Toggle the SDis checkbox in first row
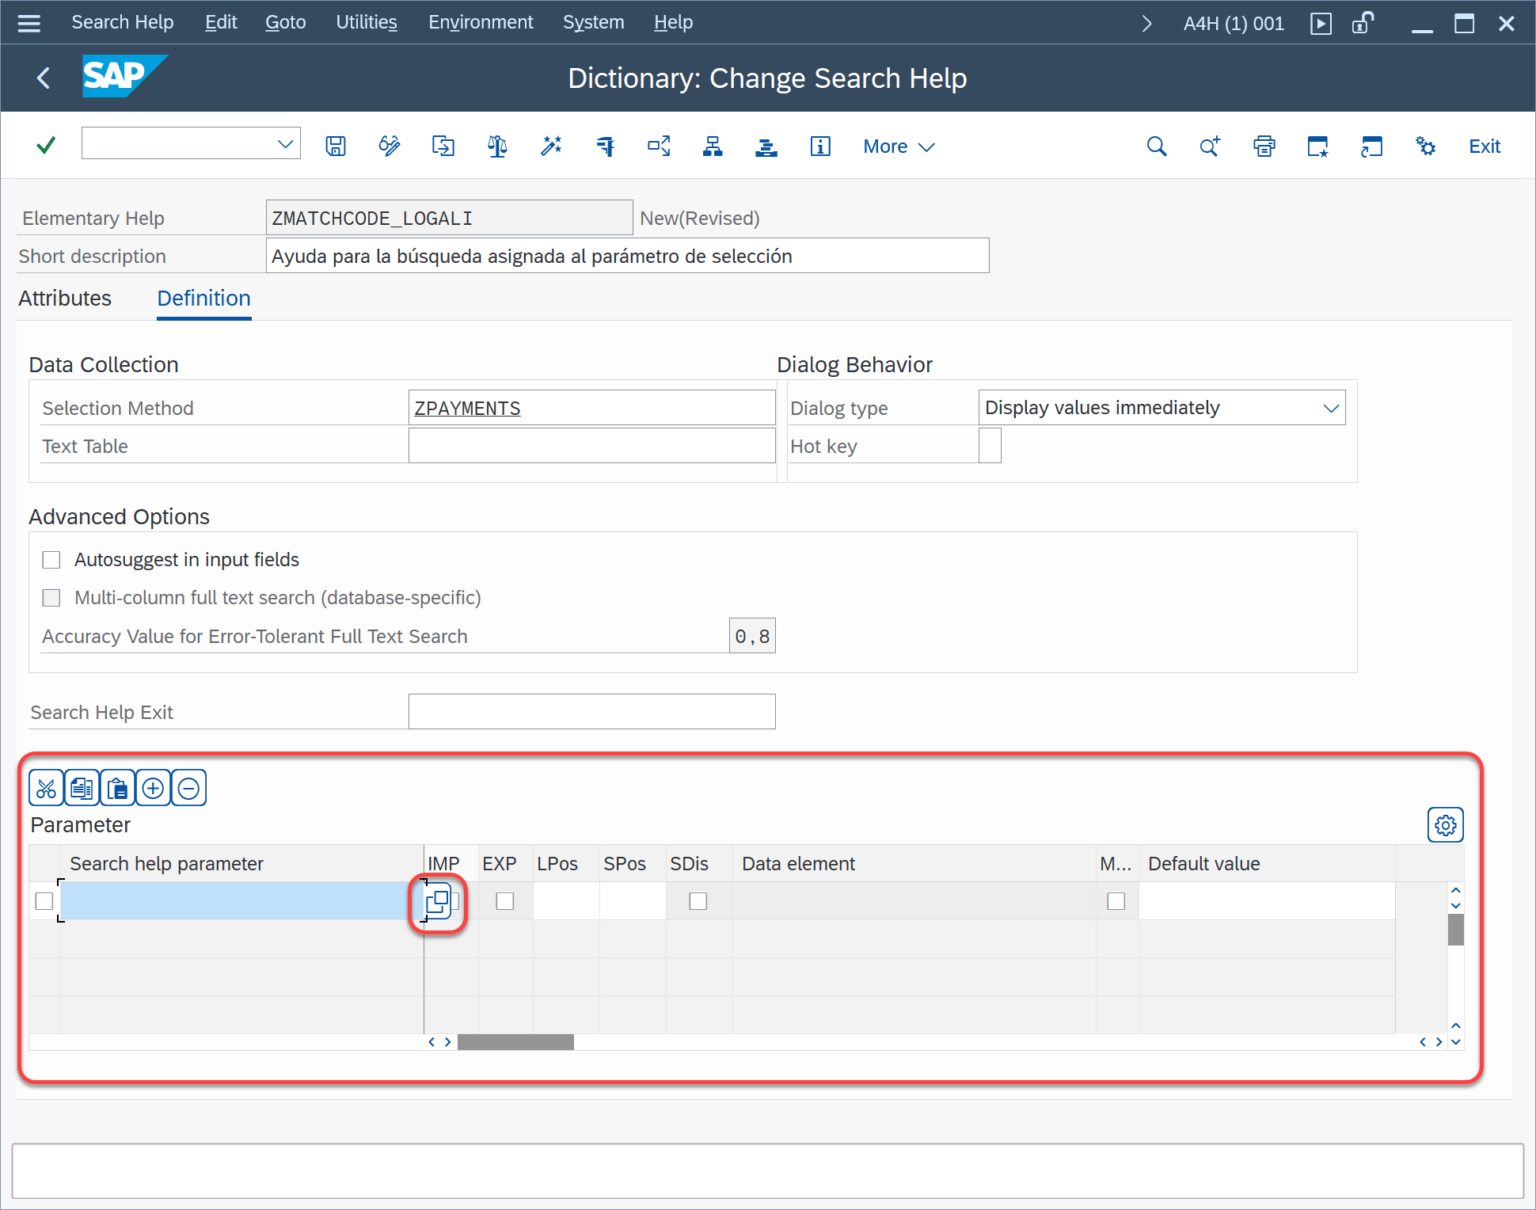1536x1210 pixels. coord(698,901)
